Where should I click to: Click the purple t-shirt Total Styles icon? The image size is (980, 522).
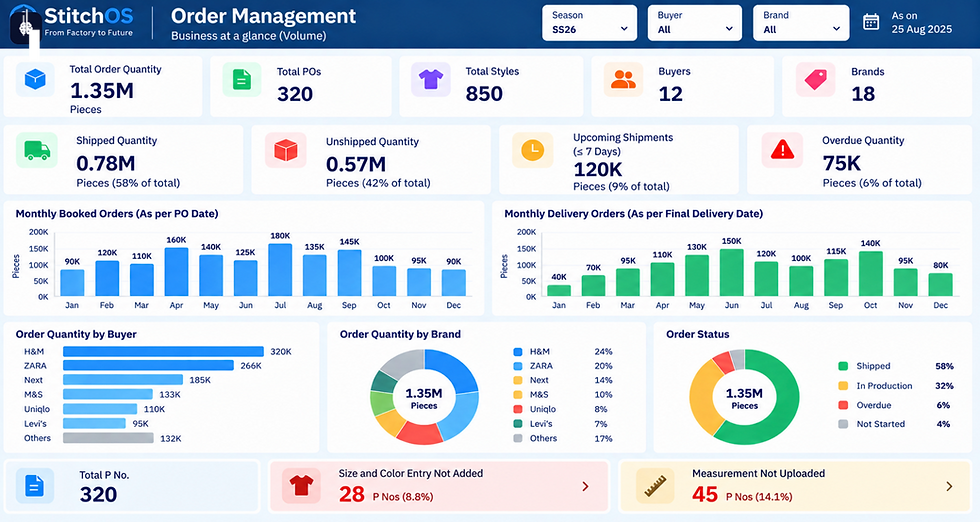431,79
